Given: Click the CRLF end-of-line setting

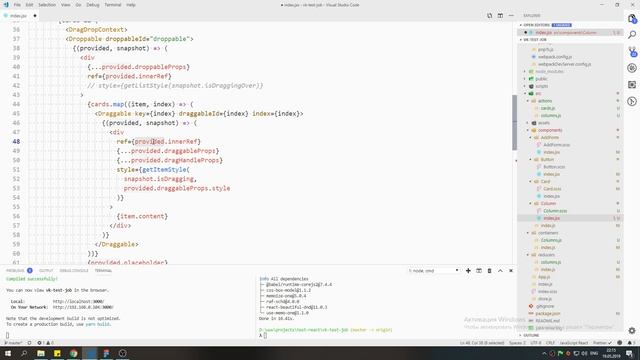Looking at the screenshot, I should coord(550,343).
